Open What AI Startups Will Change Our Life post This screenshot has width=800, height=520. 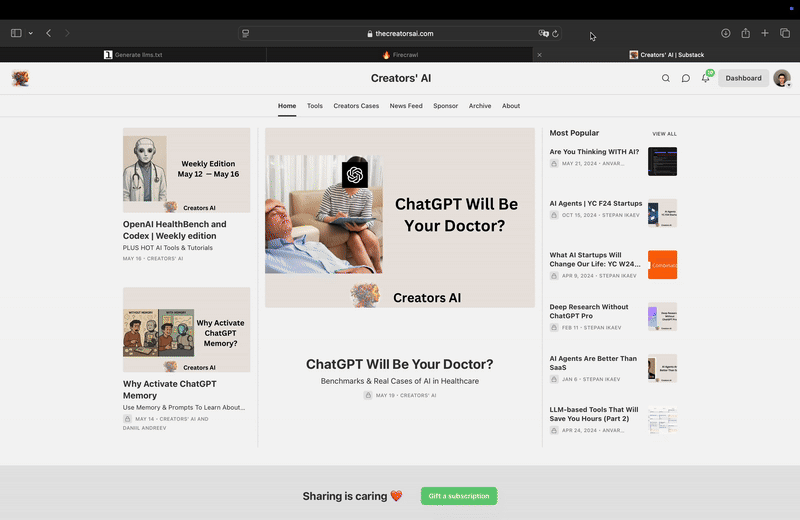point(595,259)
